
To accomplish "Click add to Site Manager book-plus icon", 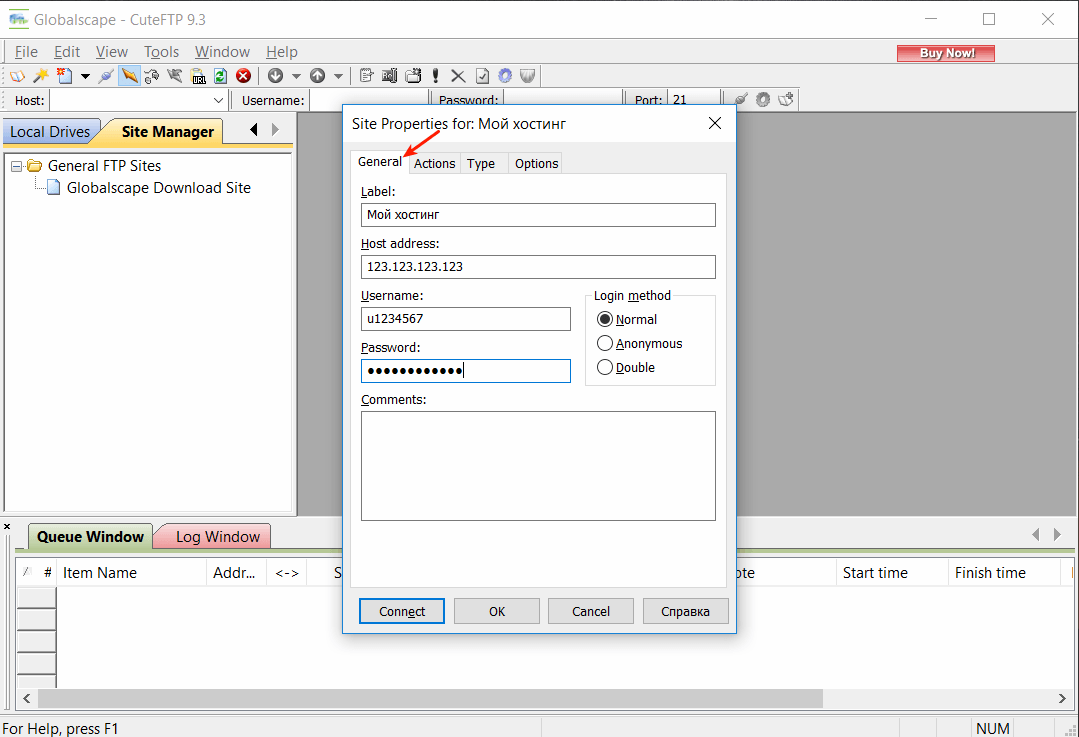I will [x=786, y=100].
